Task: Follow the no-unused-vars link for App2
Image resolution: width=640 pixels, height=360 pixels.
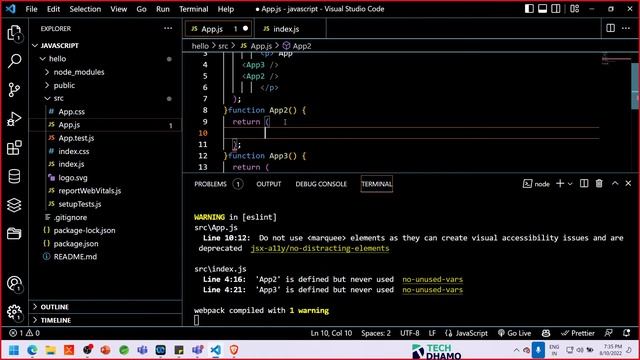Action: [433, 279]
